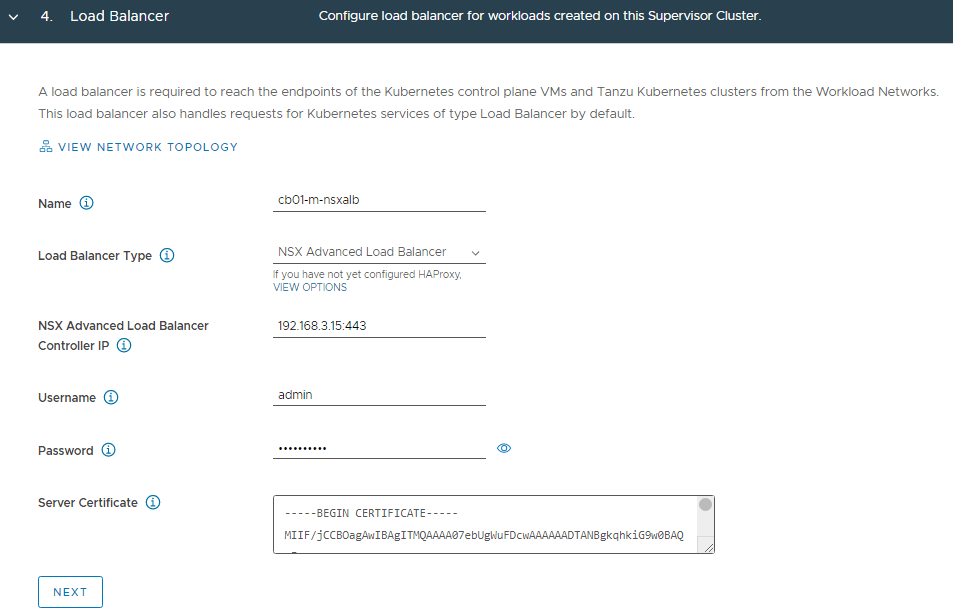Click the info icon beside Username
This screenshot has width=953, height=612.
click(x=111, y=397)
